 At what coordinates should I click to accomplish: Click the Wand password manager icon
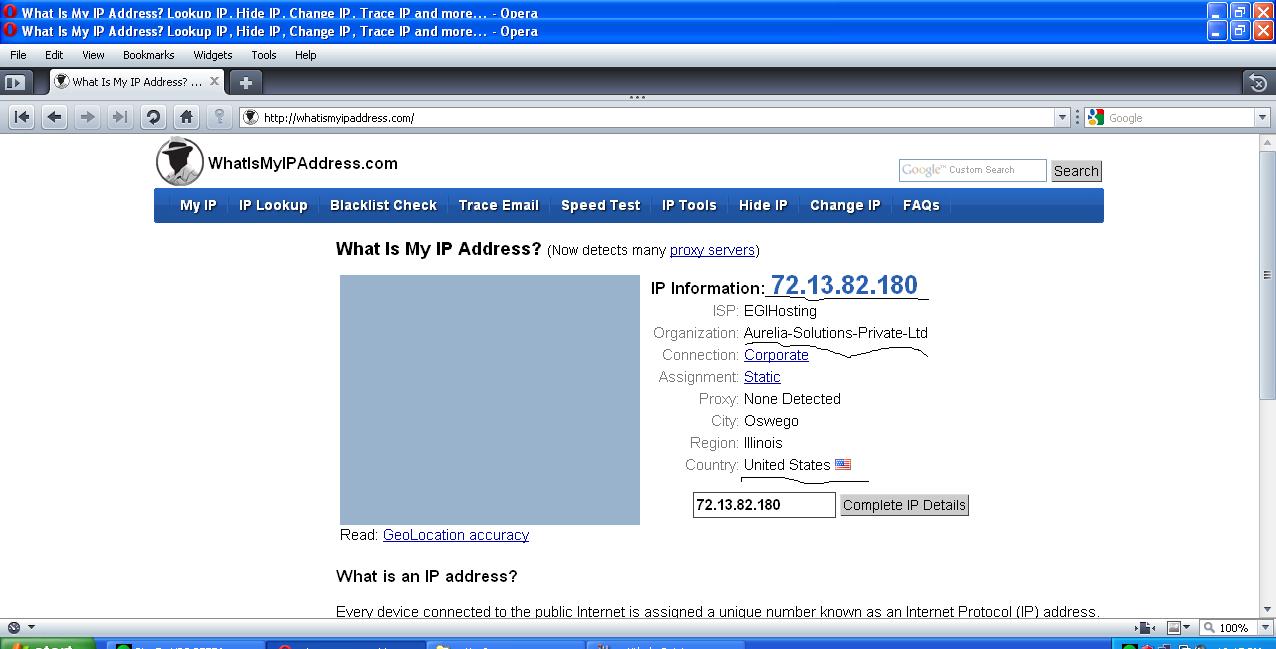pos(219,117)
